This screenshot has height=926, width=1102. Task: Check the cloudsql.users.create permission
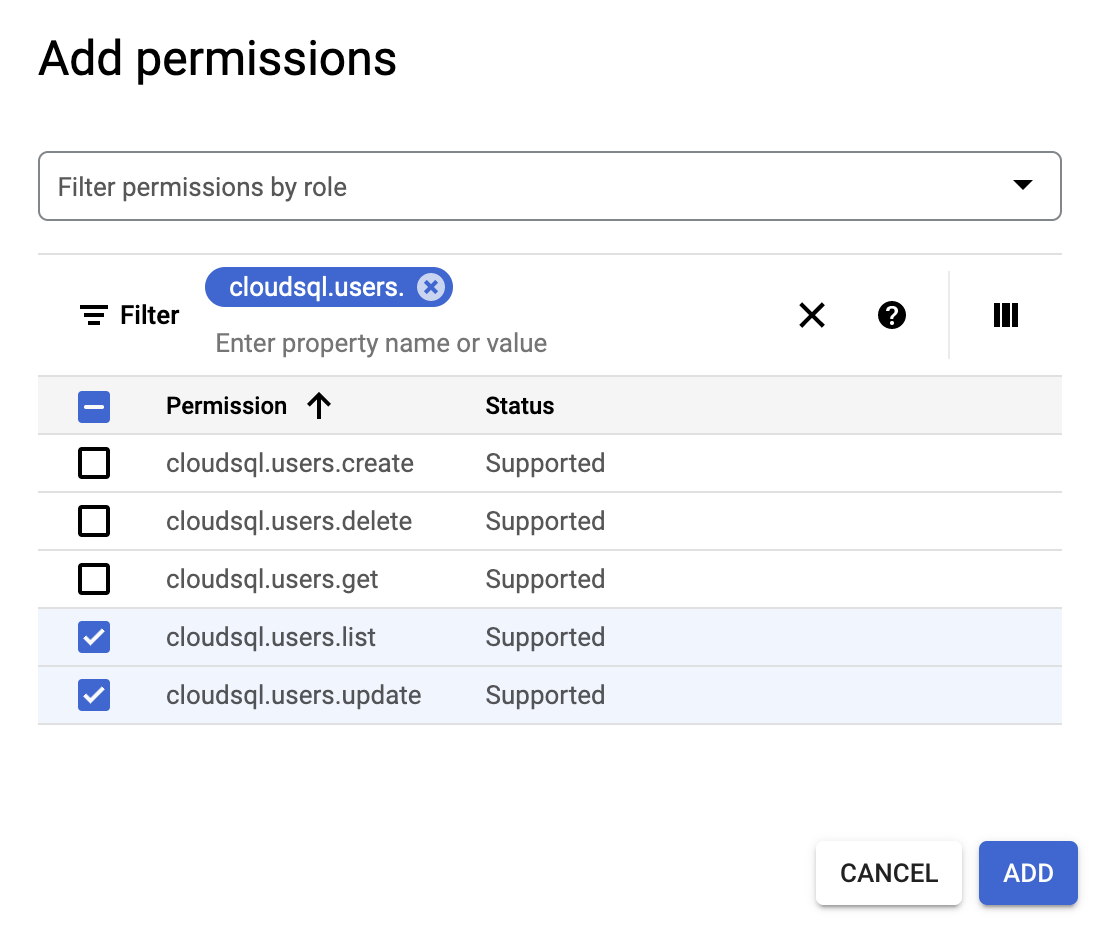[x=94, y=464]
